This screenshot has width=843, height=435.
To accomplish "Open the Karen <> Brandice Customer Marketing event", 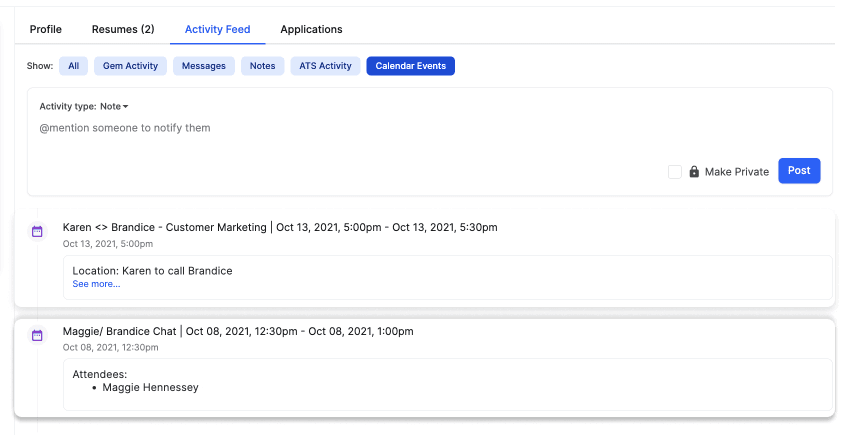I will (279, 227).
